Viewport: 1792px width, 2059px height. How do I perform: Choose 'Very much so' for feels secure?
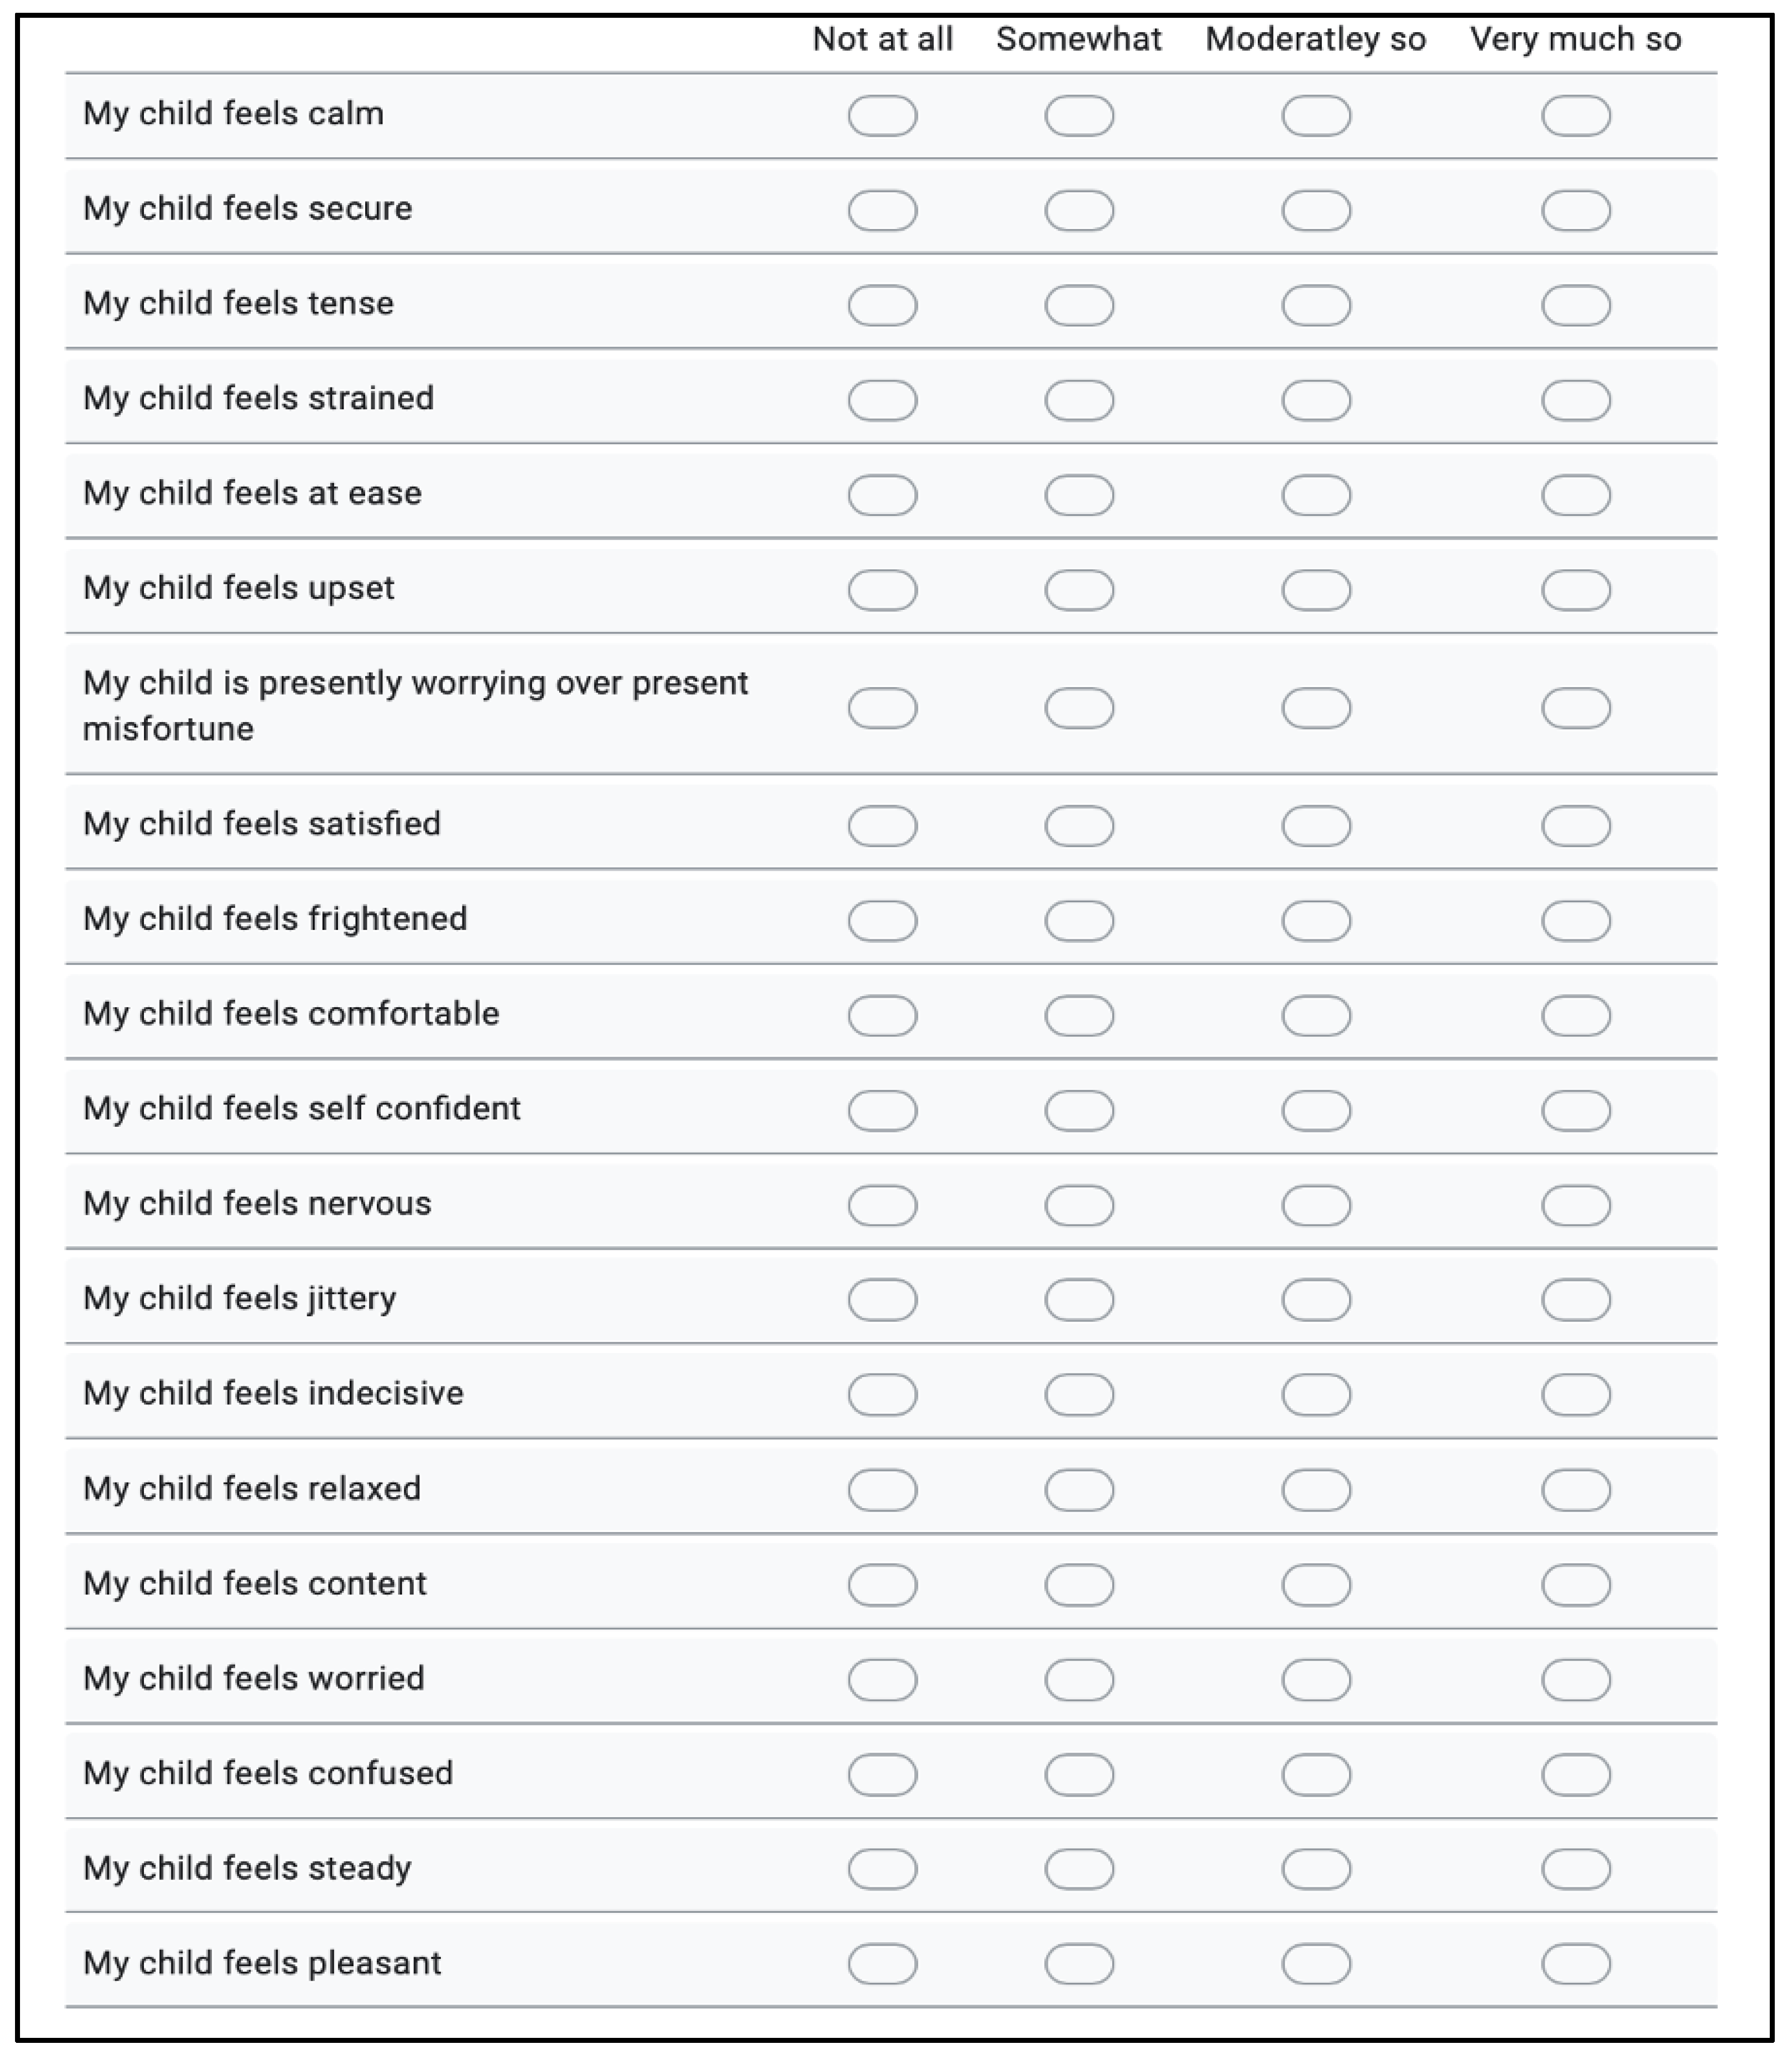tap(1575, 211)
